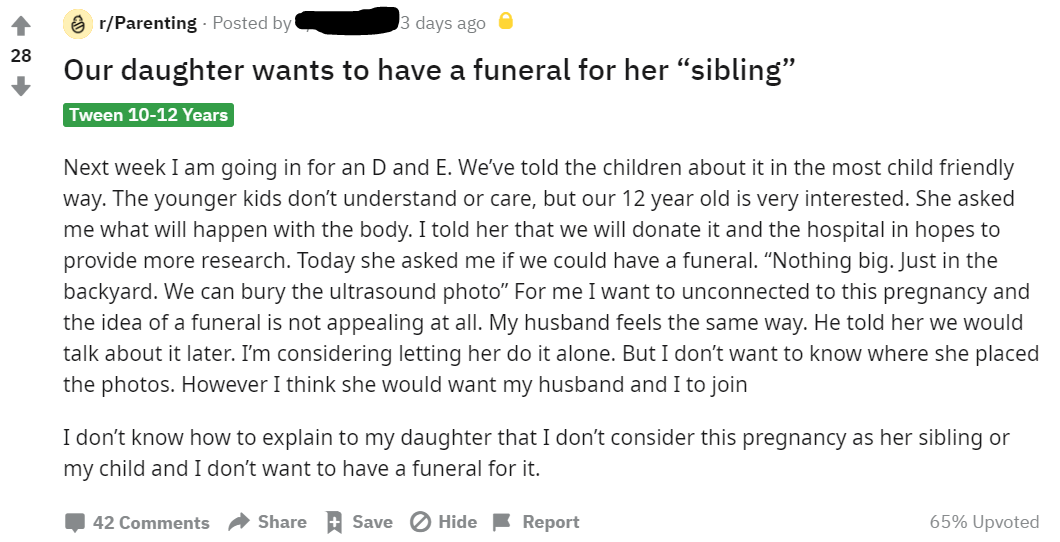Open the r/Parenting subreddit link
Image resolution: width=1060 pixels, height=542 pixels.
click(147, 23)
